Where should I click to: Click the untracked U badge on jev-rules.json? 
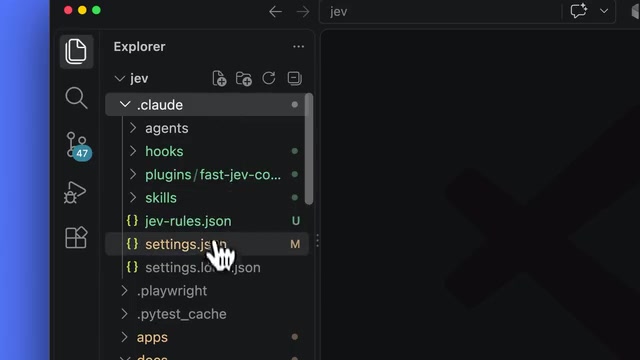coord(296,221)
